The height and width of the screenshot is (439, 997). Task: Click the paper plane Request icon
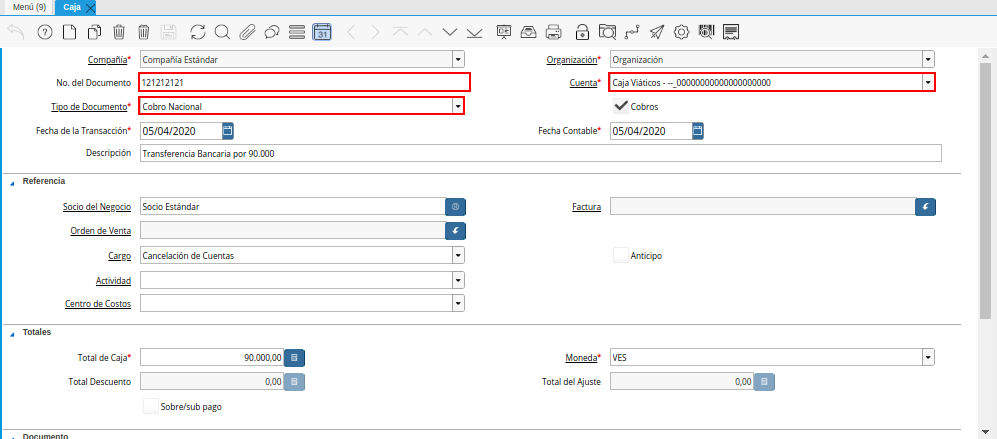point(657,32)
